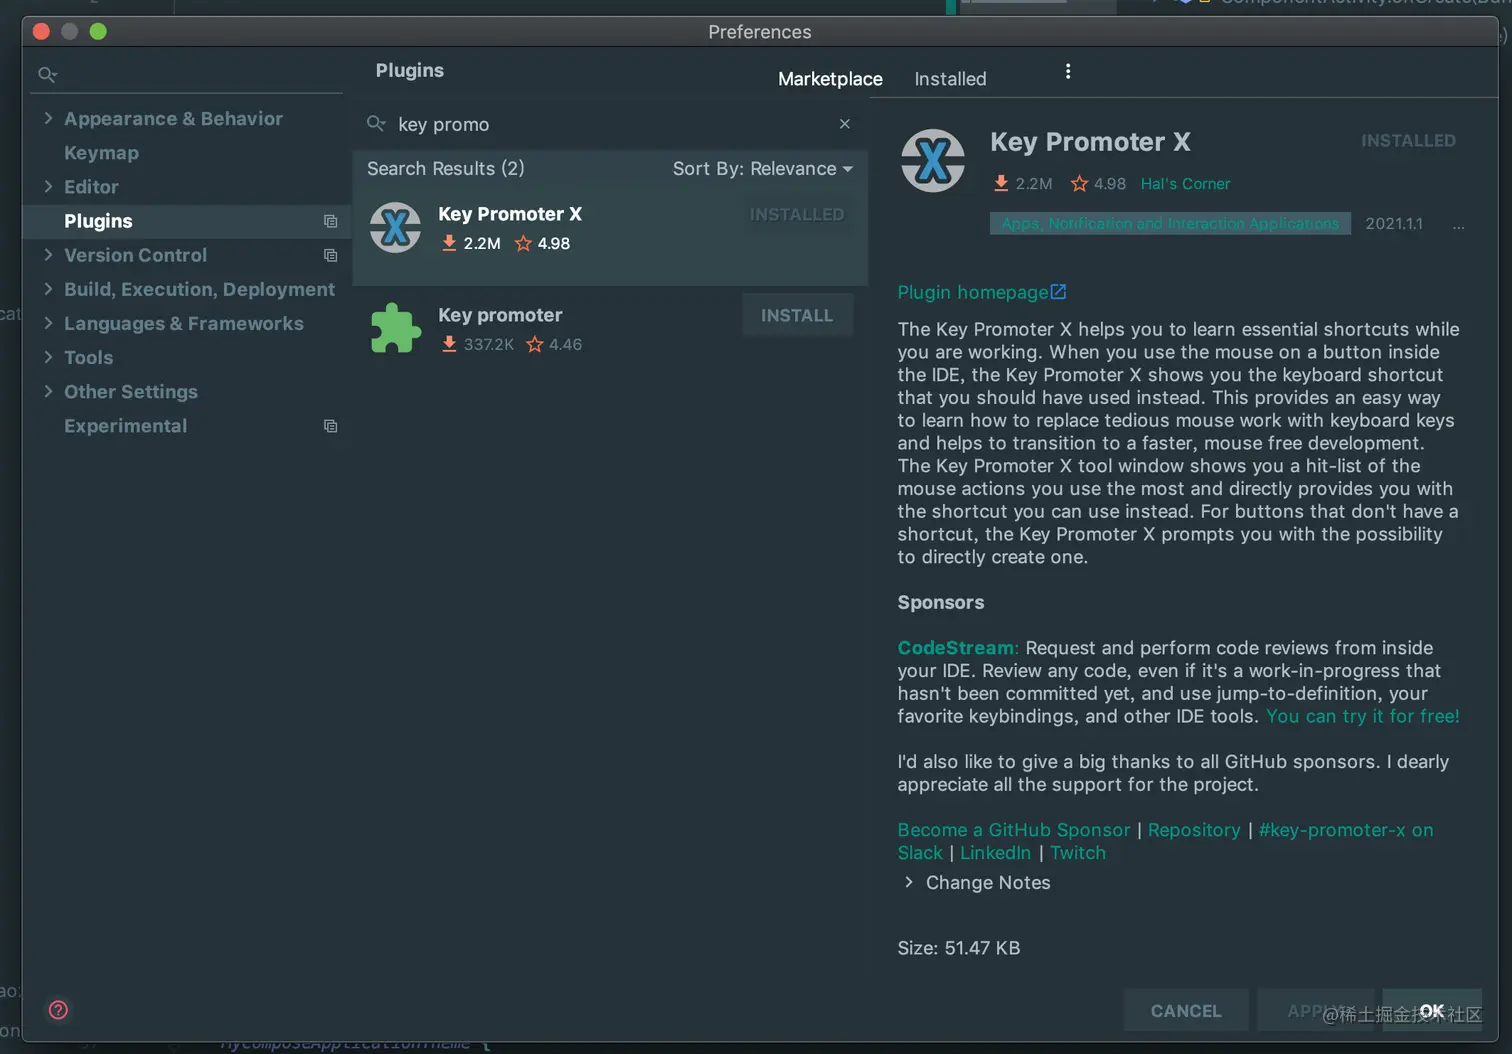Focus the 'key promo' plugin search field
Screen dimensions: 1512x1054
tap(610, 124)
